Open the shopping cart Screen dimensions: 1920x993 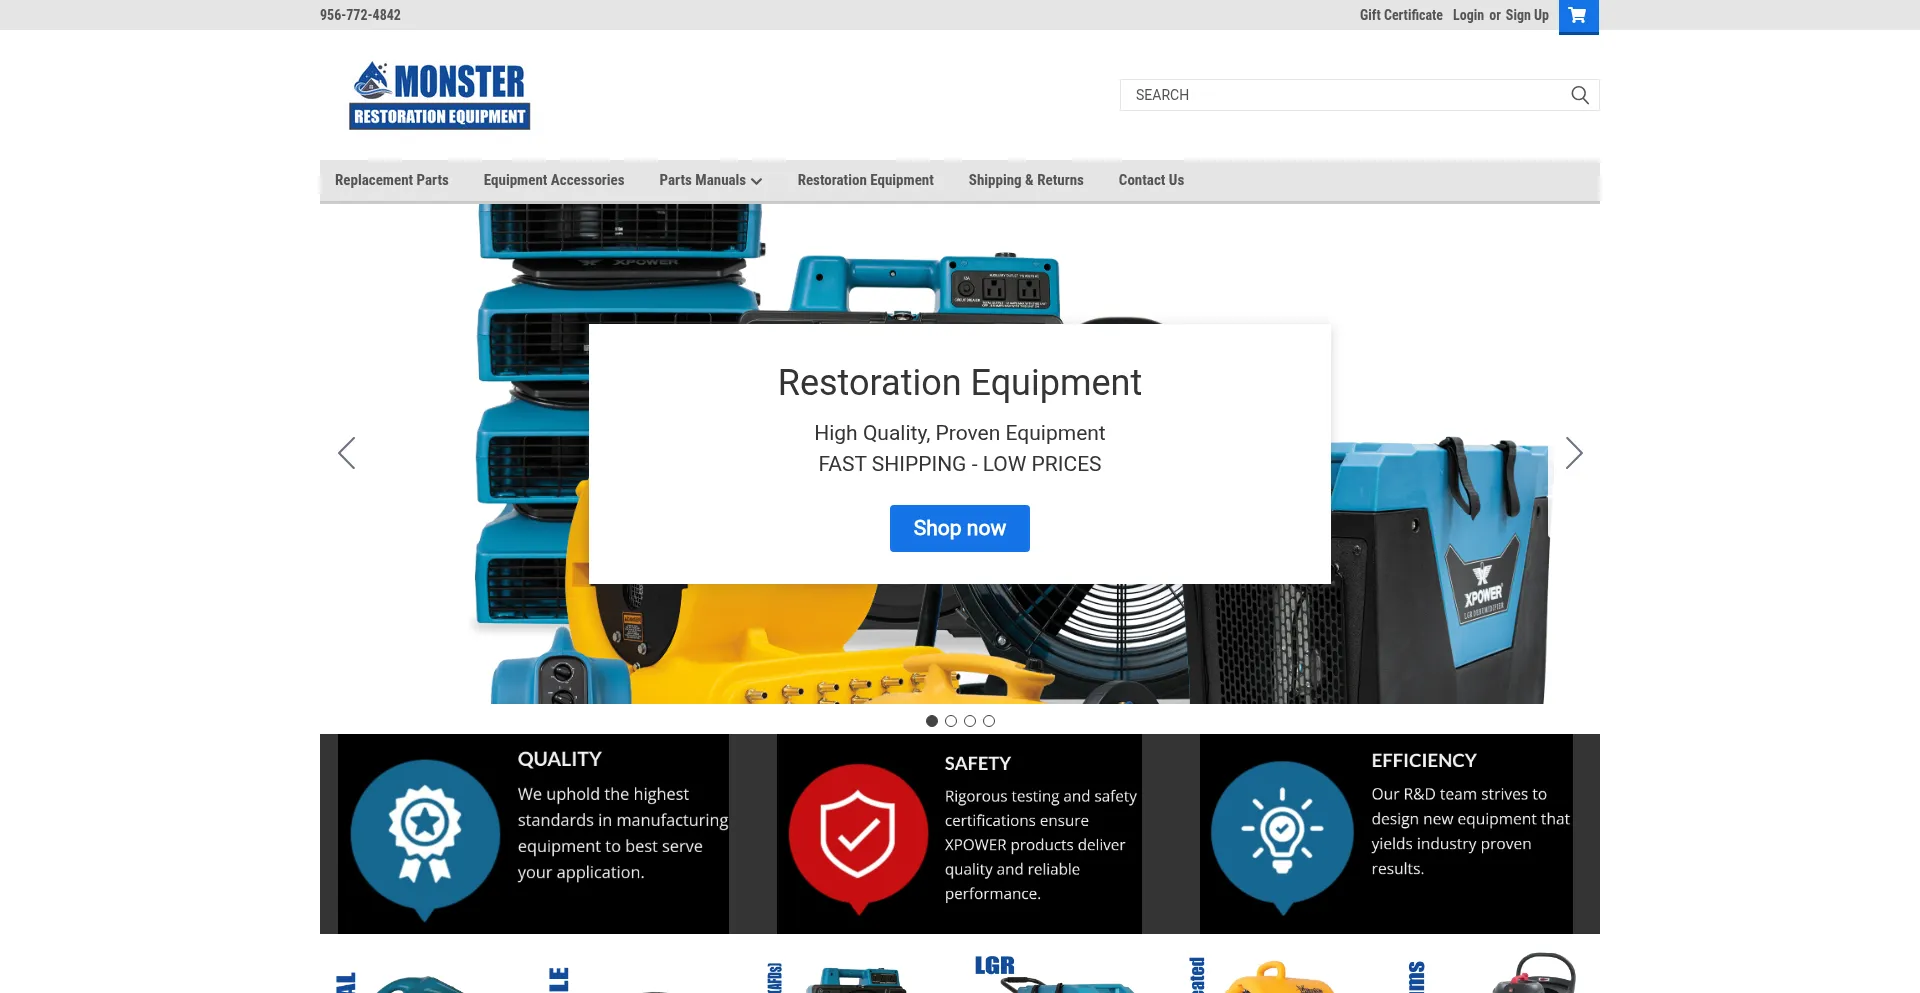[x=1578, y=16]
